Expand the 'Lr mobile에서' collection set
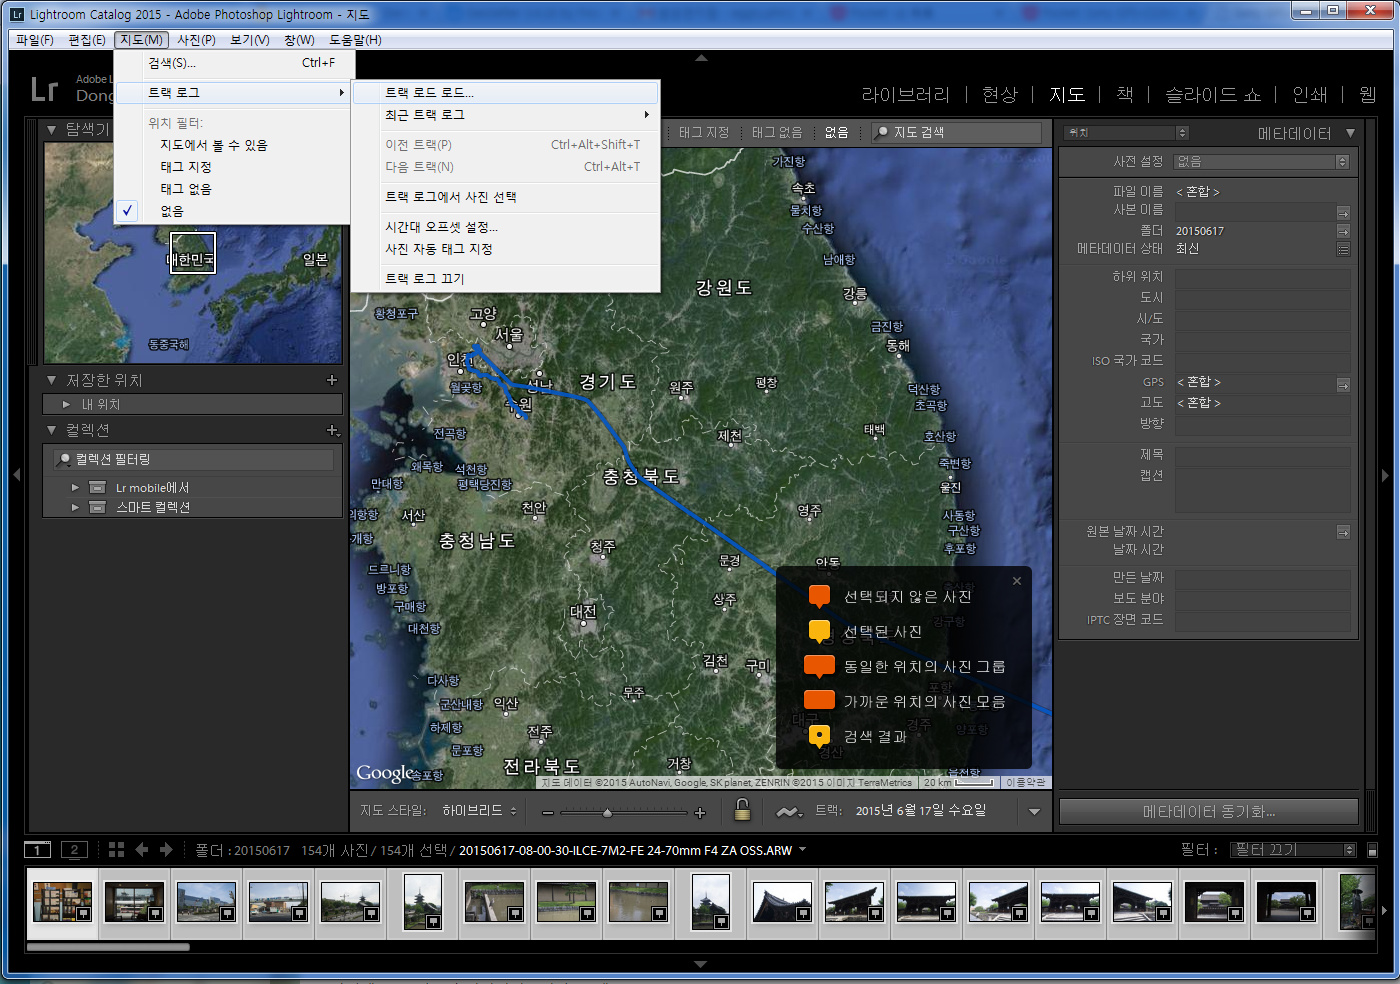 click(x=75, y=488)
